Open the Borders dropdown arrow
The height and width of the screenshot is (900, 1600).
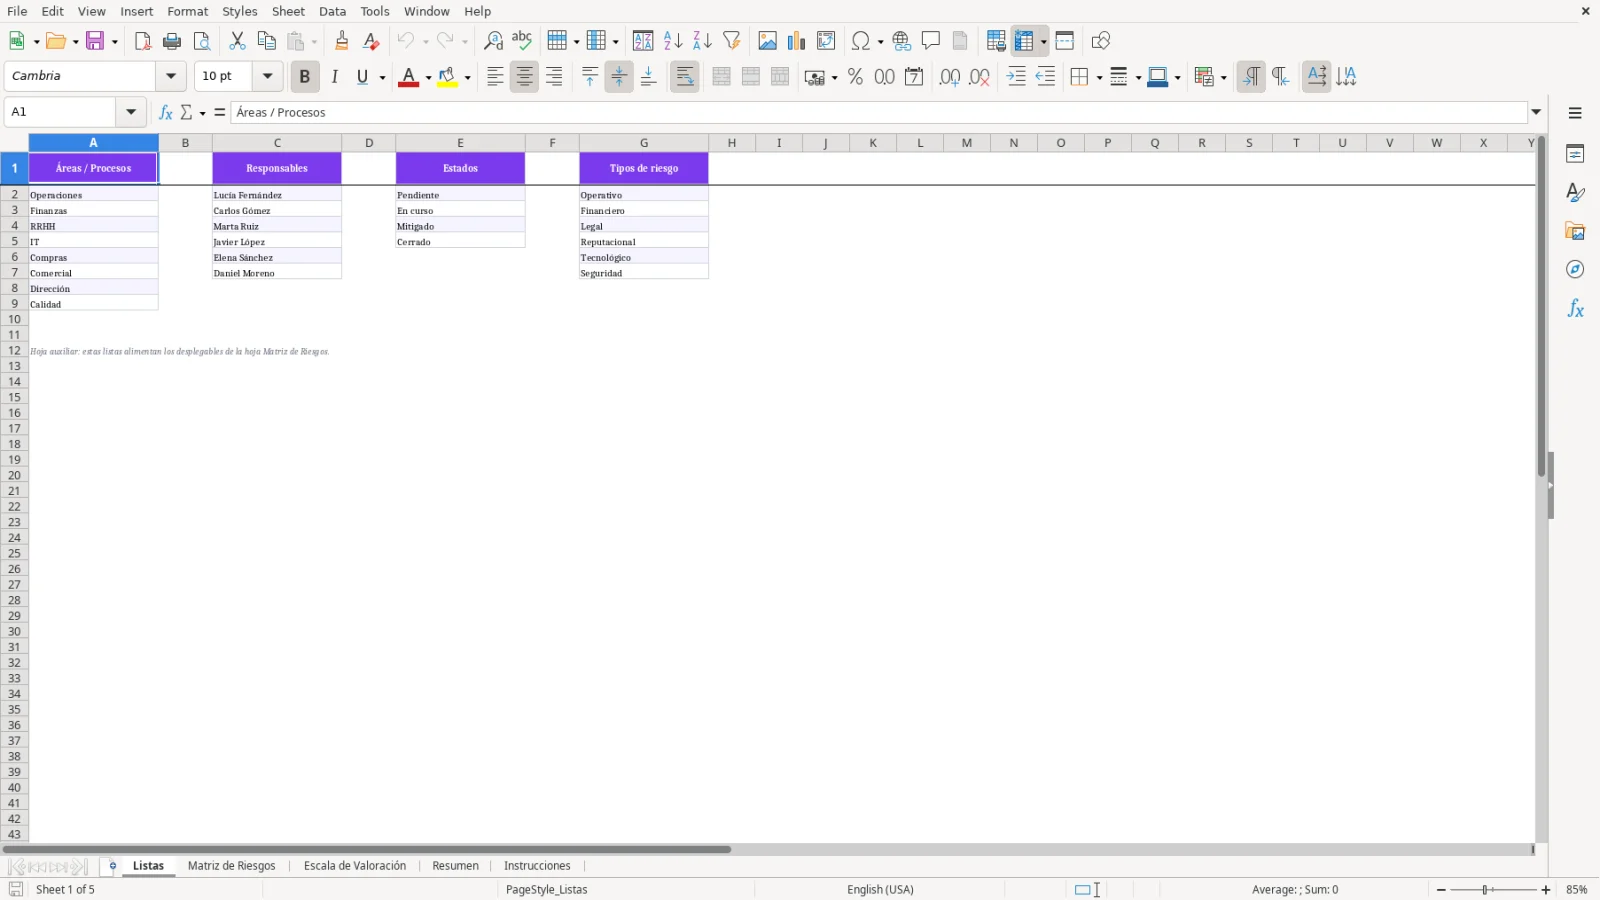point(1099,77)
